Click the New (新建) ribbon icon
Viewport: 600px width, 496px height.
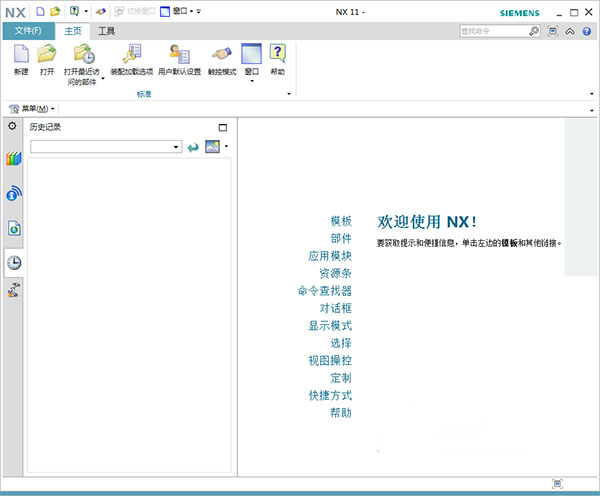(x=21, y=54)
